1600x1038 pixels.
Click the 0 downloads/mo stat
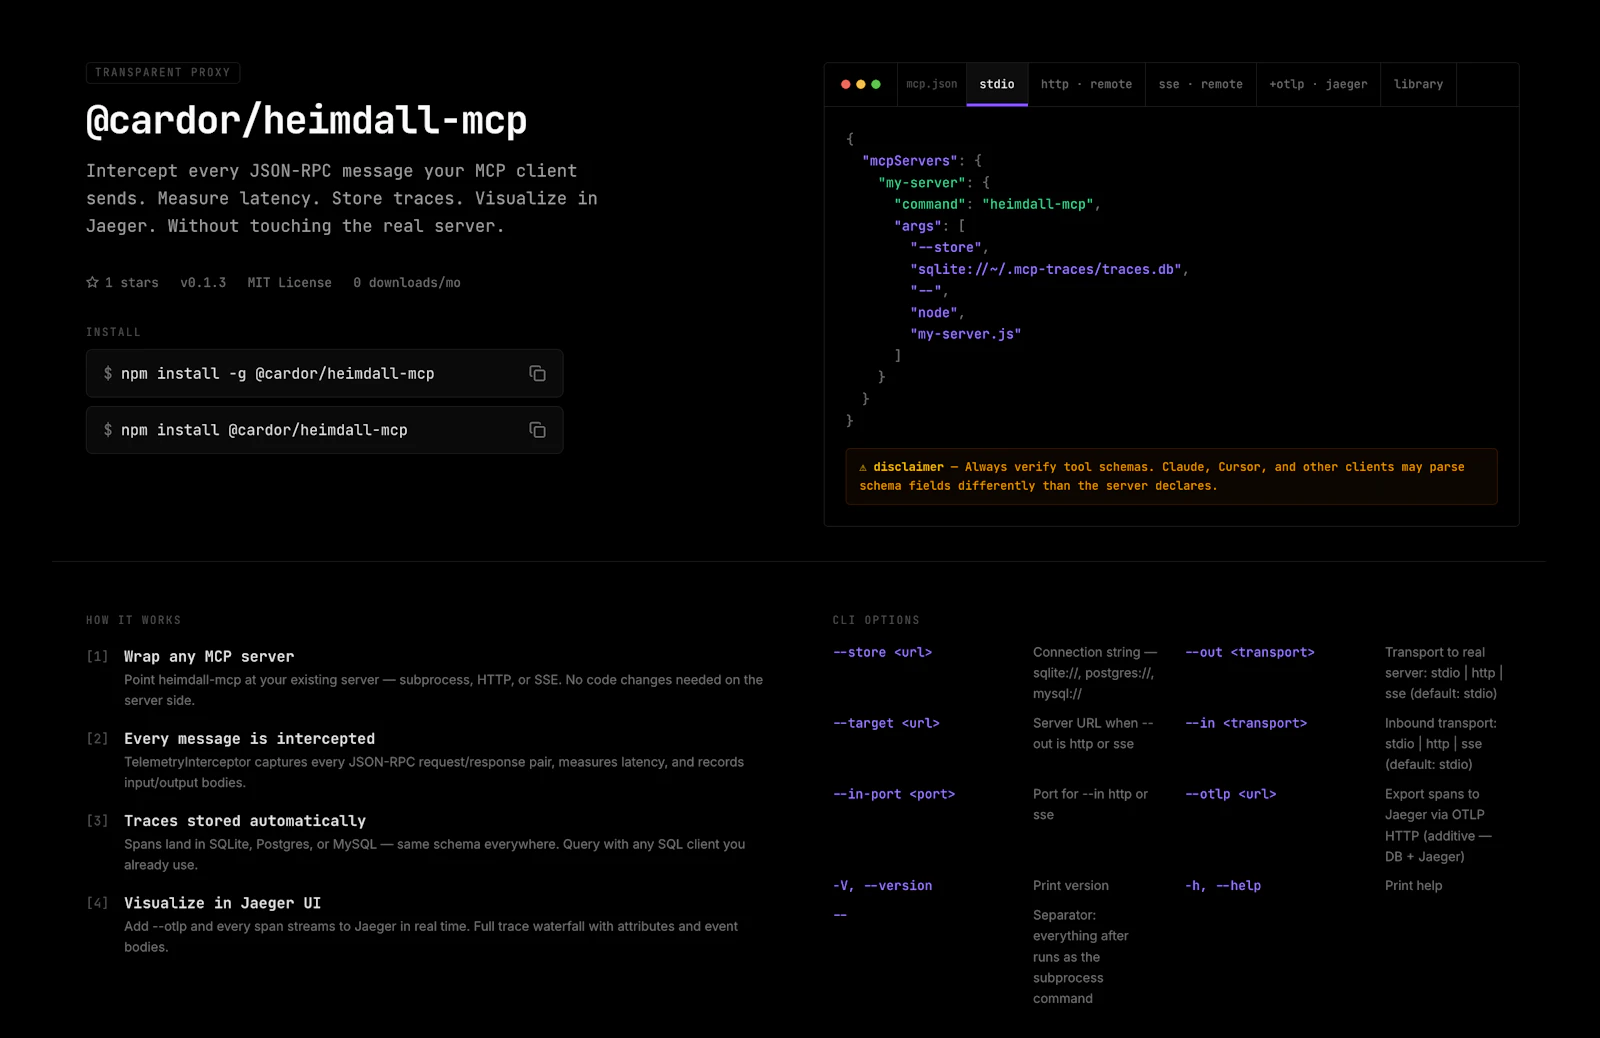click(x=407, y=283)
